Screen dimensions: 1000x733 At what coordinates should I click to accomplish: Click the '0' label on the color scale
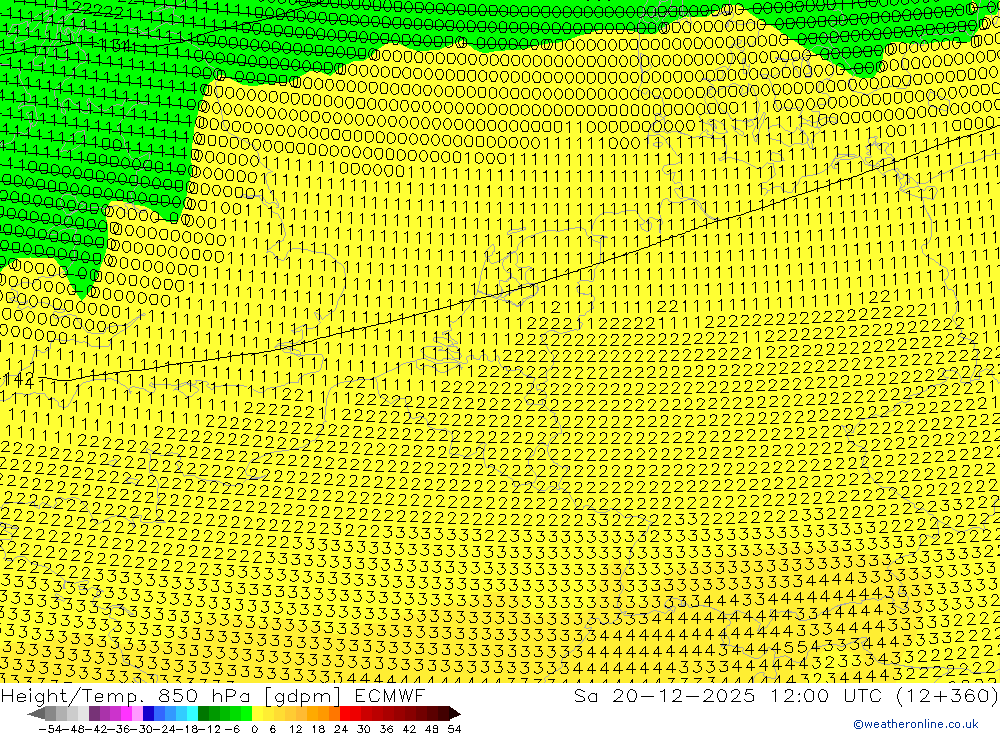254,729
